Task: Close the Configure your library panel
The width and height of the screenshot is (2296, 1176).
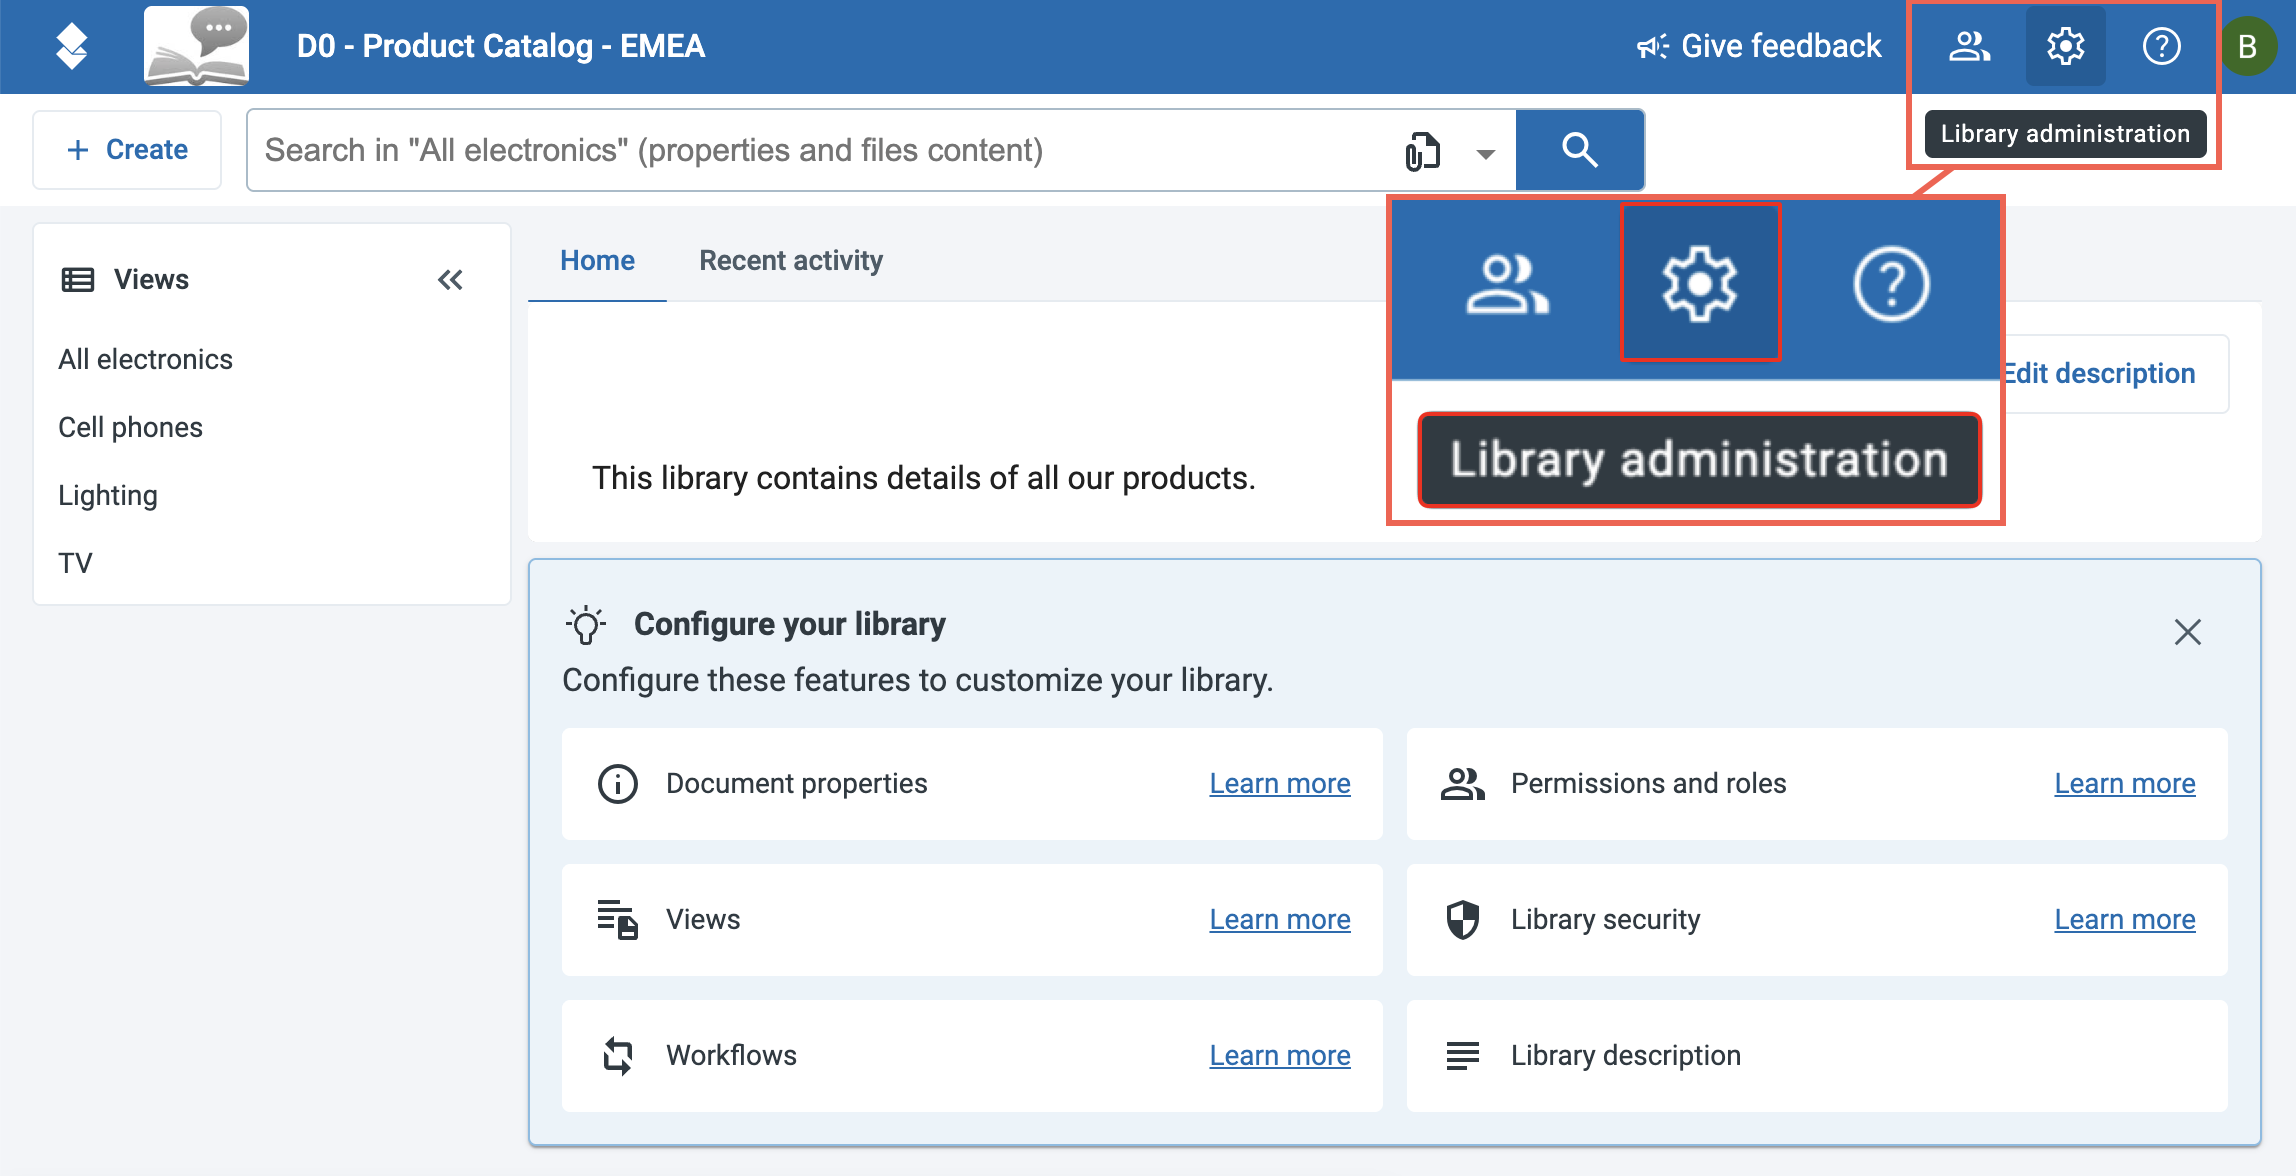Action: click(2187, 632)
